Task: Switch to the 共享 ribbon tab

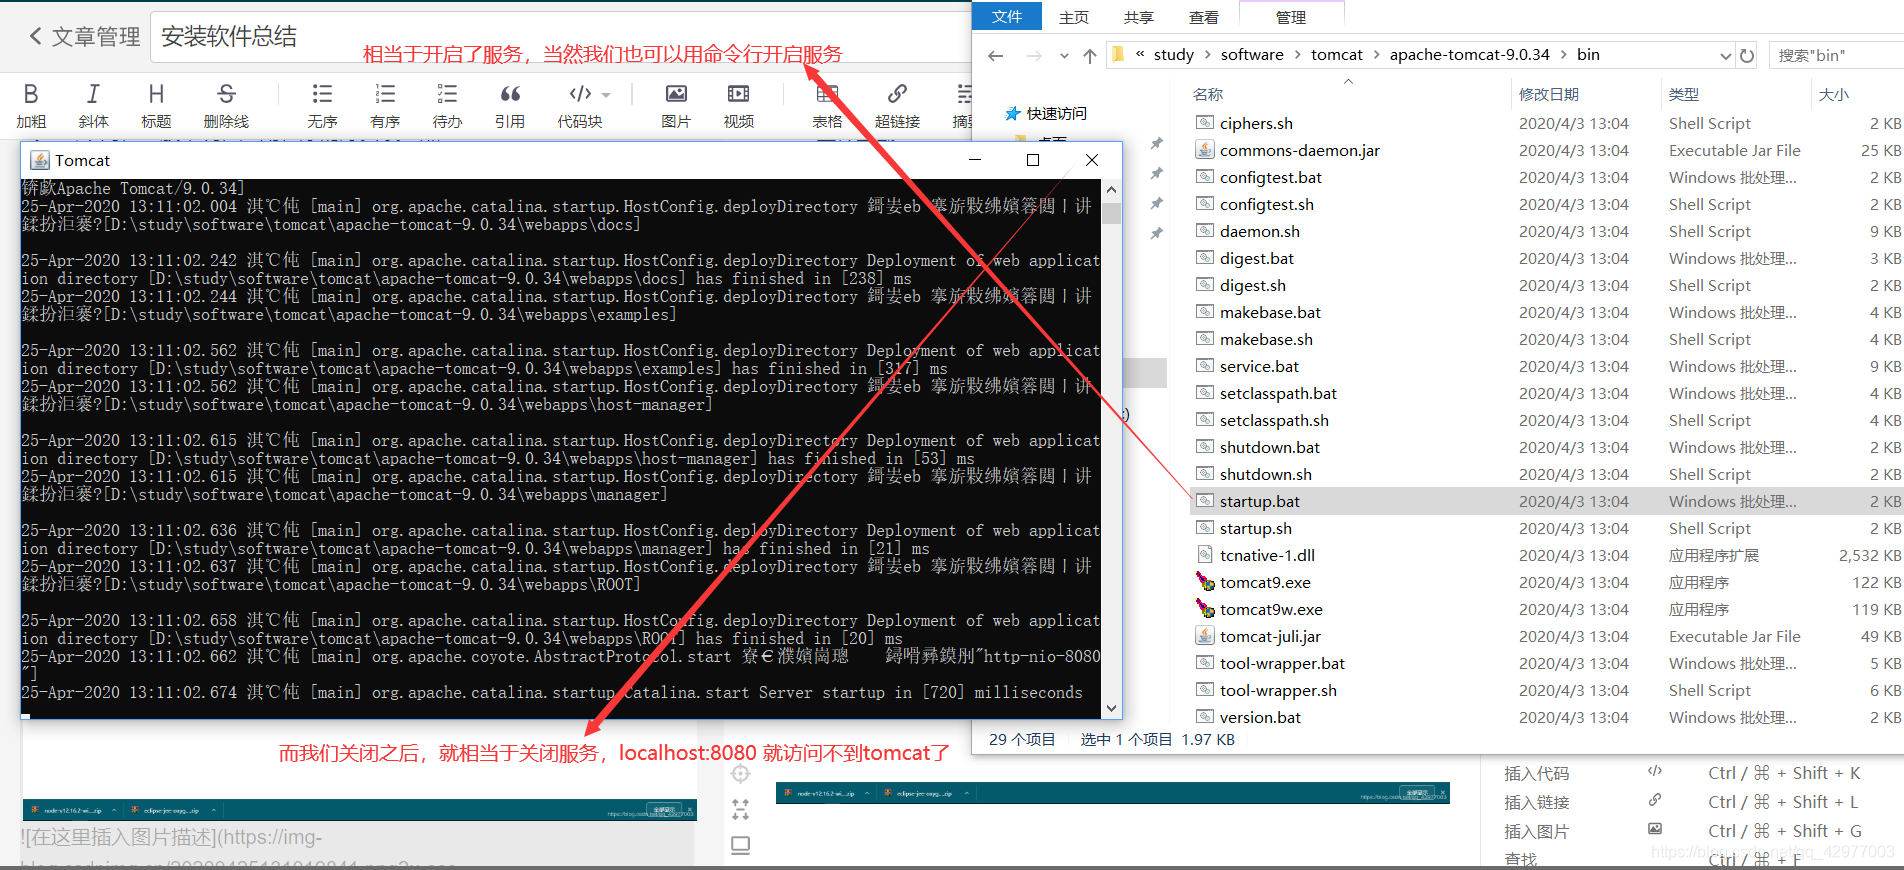Action: pyautogui.click(x=1138, y=17)
